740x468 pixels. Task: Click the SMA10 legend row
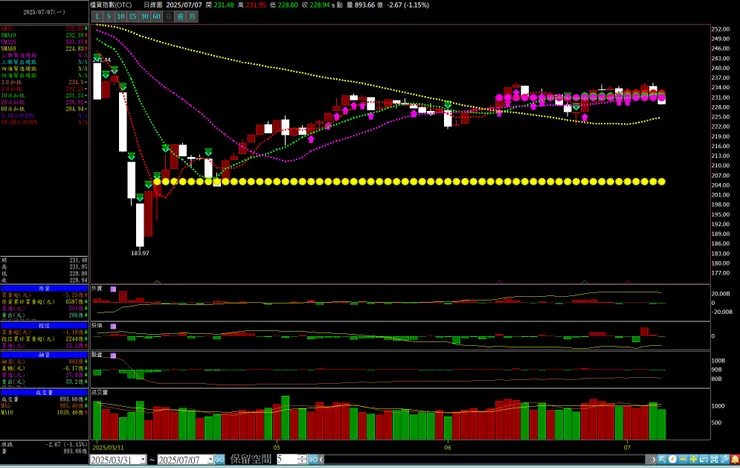[x=44, y=35]
